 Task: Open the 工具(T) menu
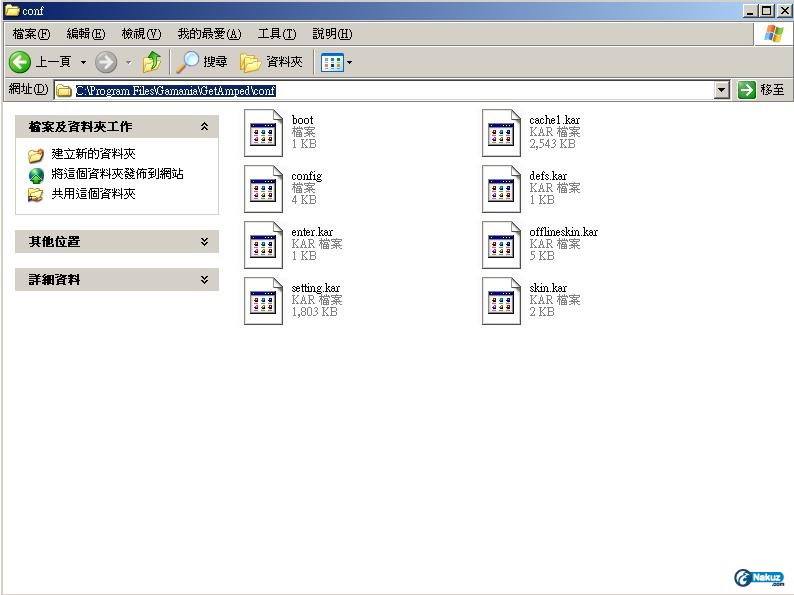(x=276, y=34)
